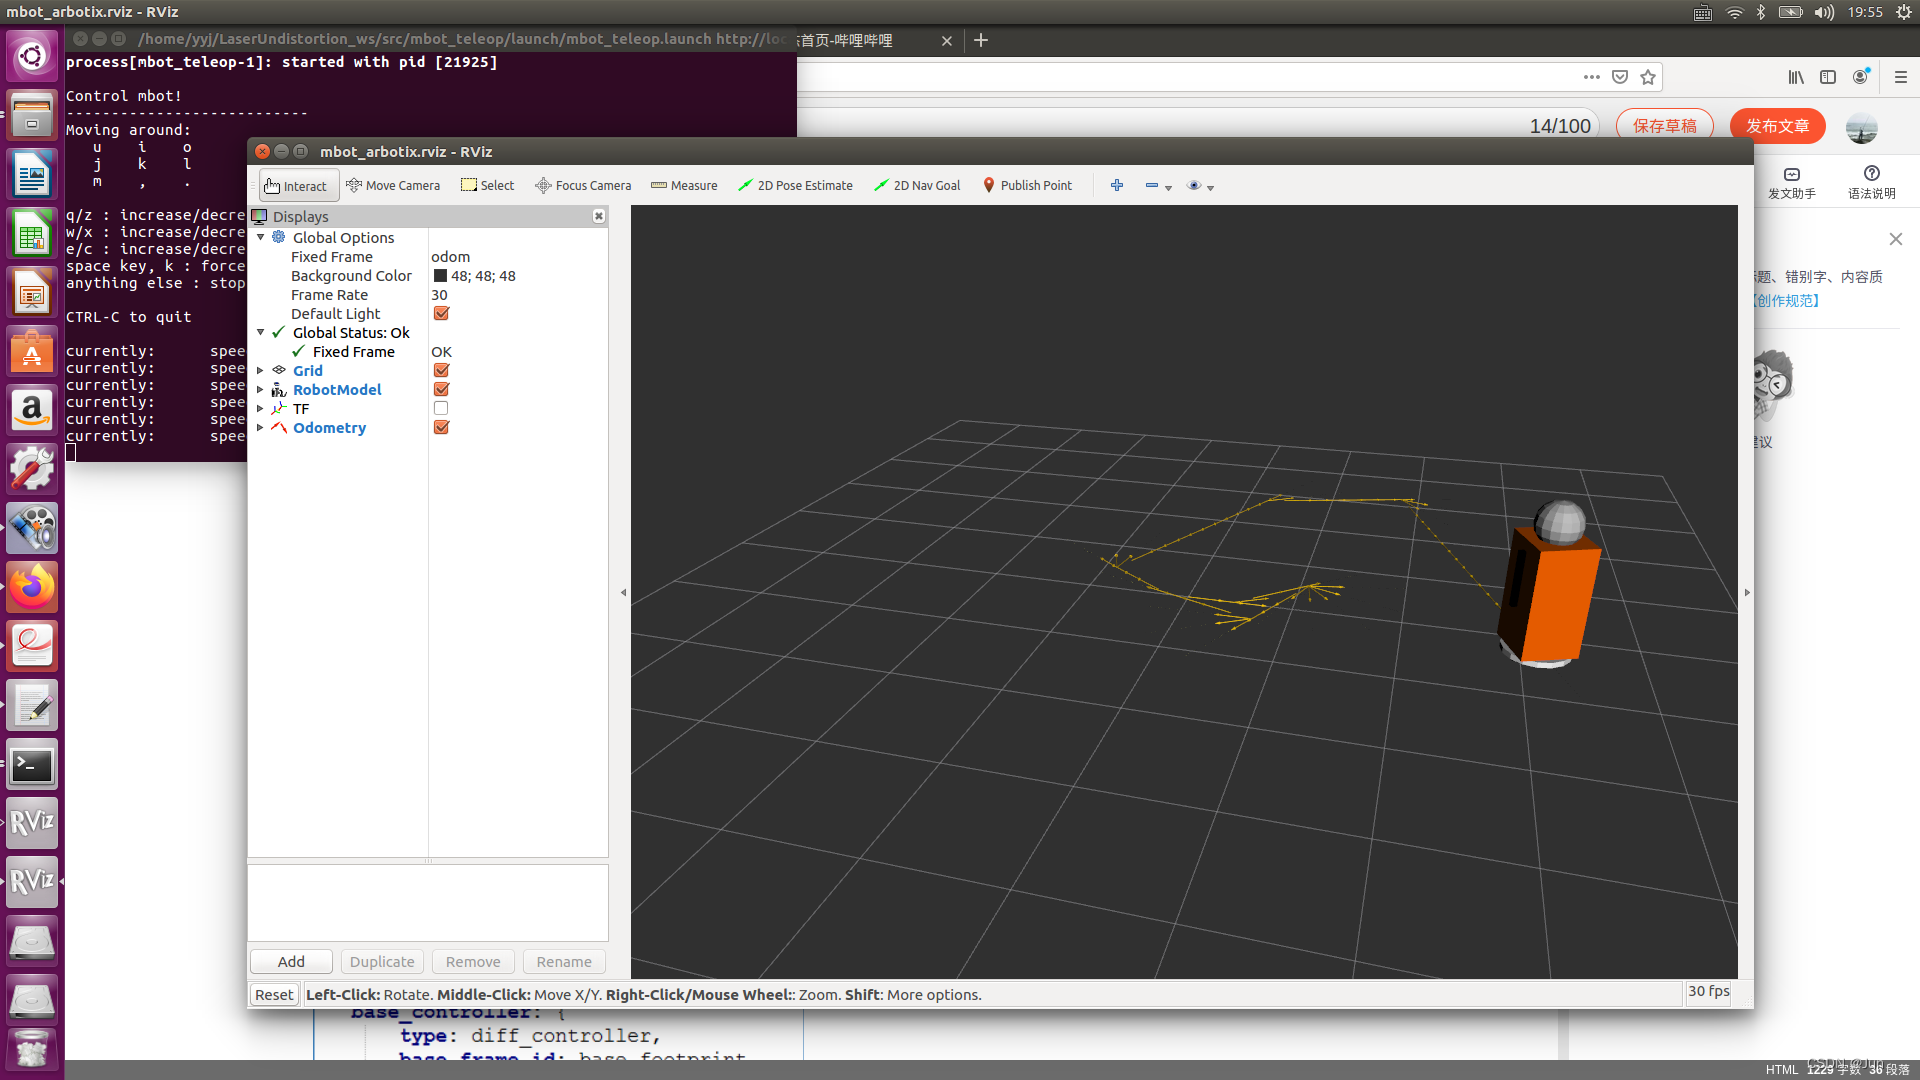Uncheck the Grid display checkbox

[441, 370]
